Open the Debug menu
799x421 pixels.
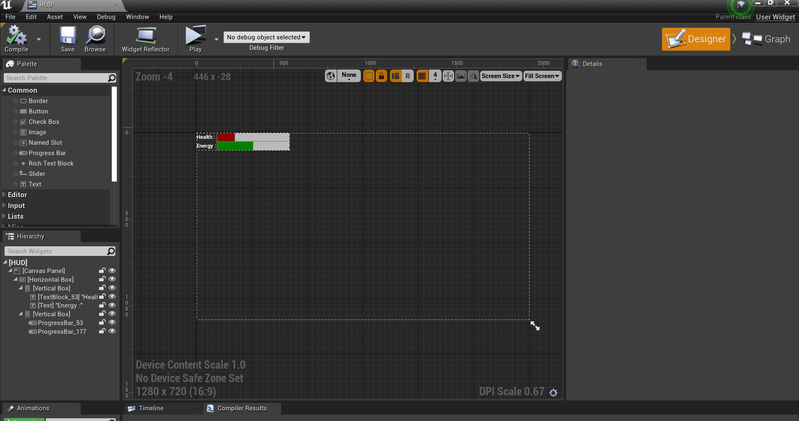[106, 17]
